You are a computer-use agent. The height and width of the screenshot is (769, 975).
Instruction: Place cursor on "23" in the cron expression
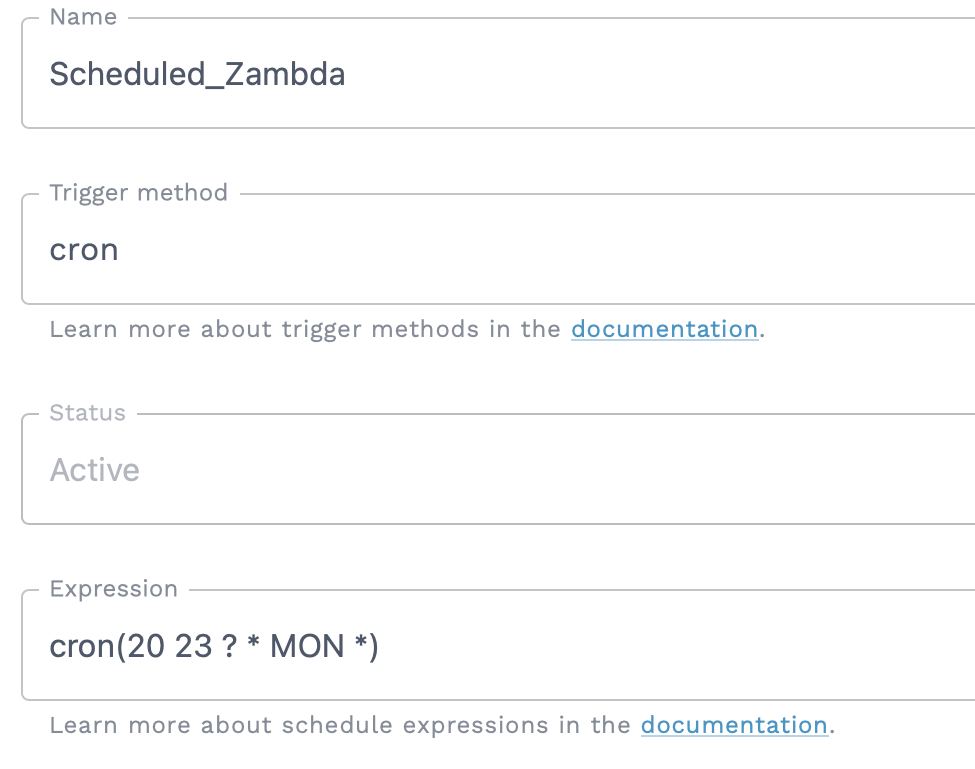coord(194,647)
